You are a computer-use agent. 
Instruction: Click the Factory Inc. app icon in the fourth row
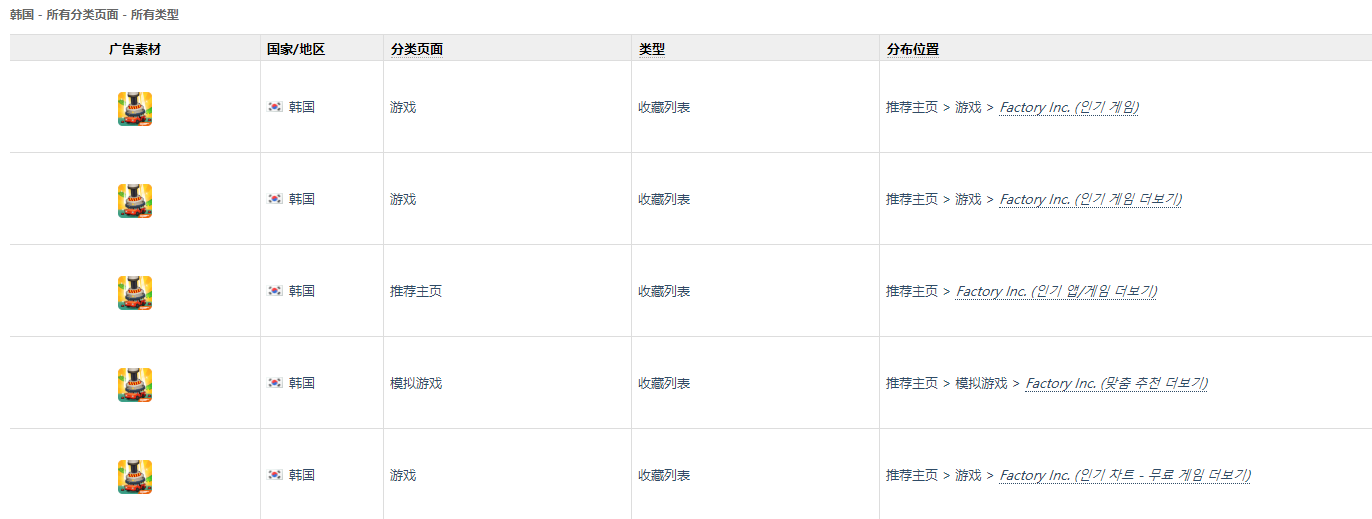pos(135,384)
